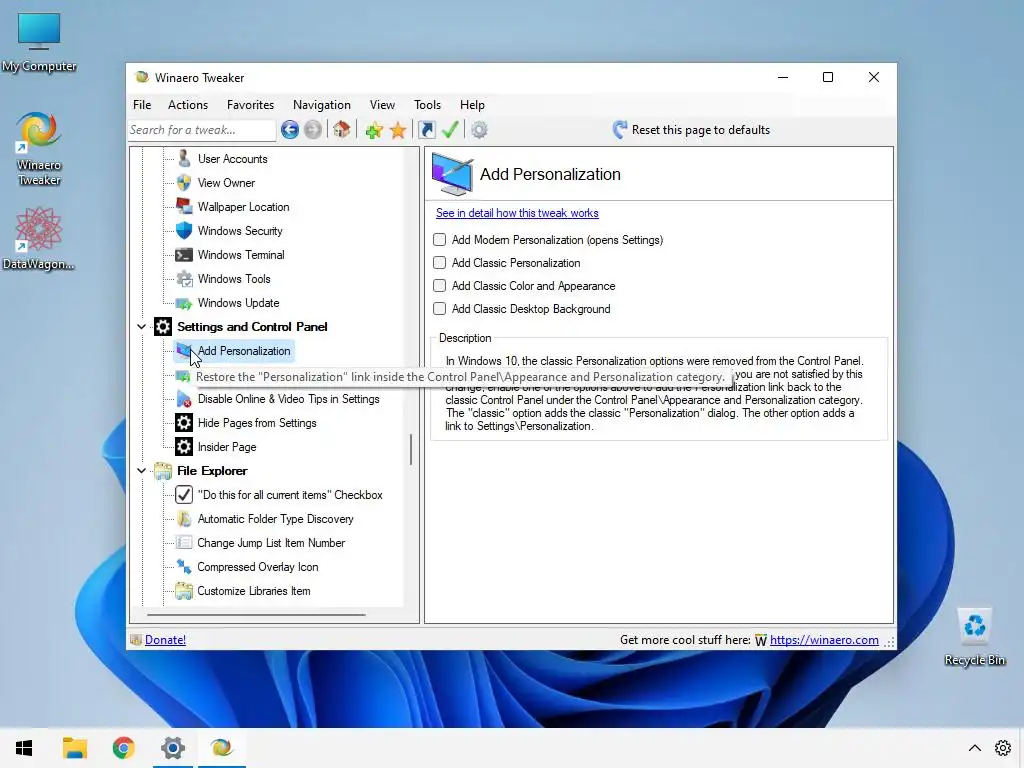Select the Windows Security shield icon

point(184,231)
